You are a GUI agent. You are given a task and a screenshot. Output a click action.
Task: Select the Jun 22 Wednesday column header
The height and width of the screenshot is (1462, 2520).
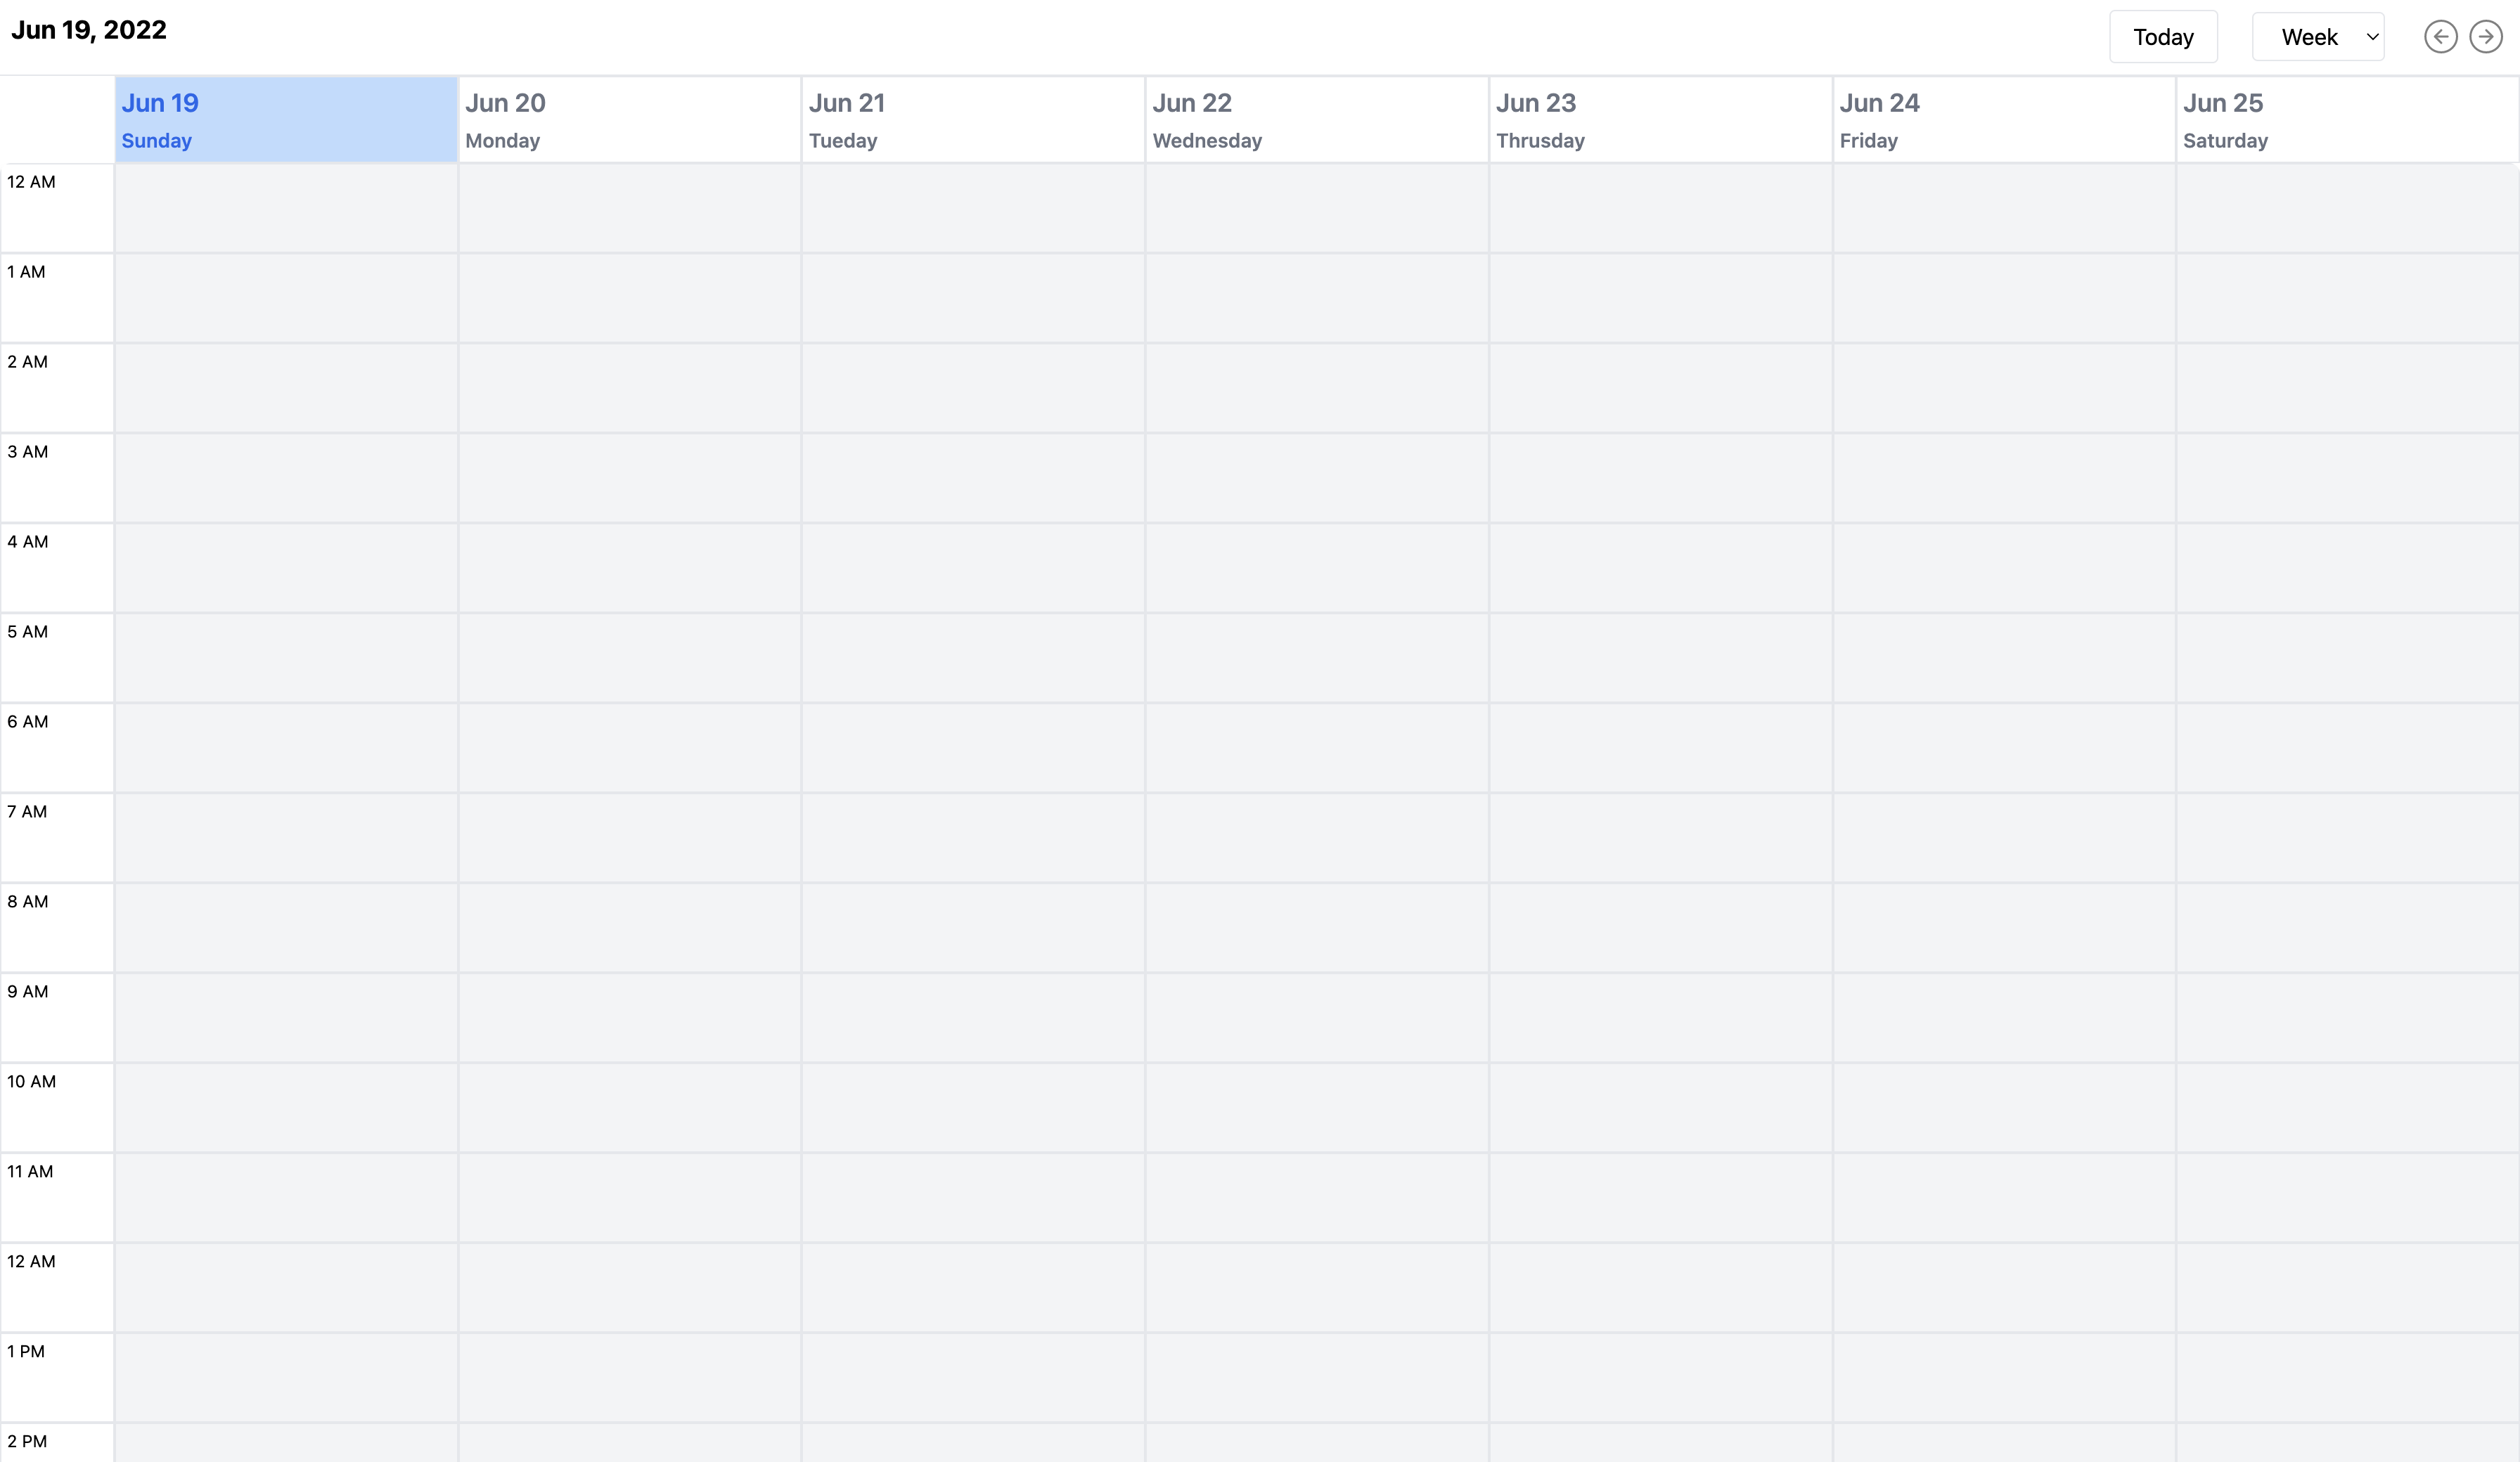(x=1316, y=120)
